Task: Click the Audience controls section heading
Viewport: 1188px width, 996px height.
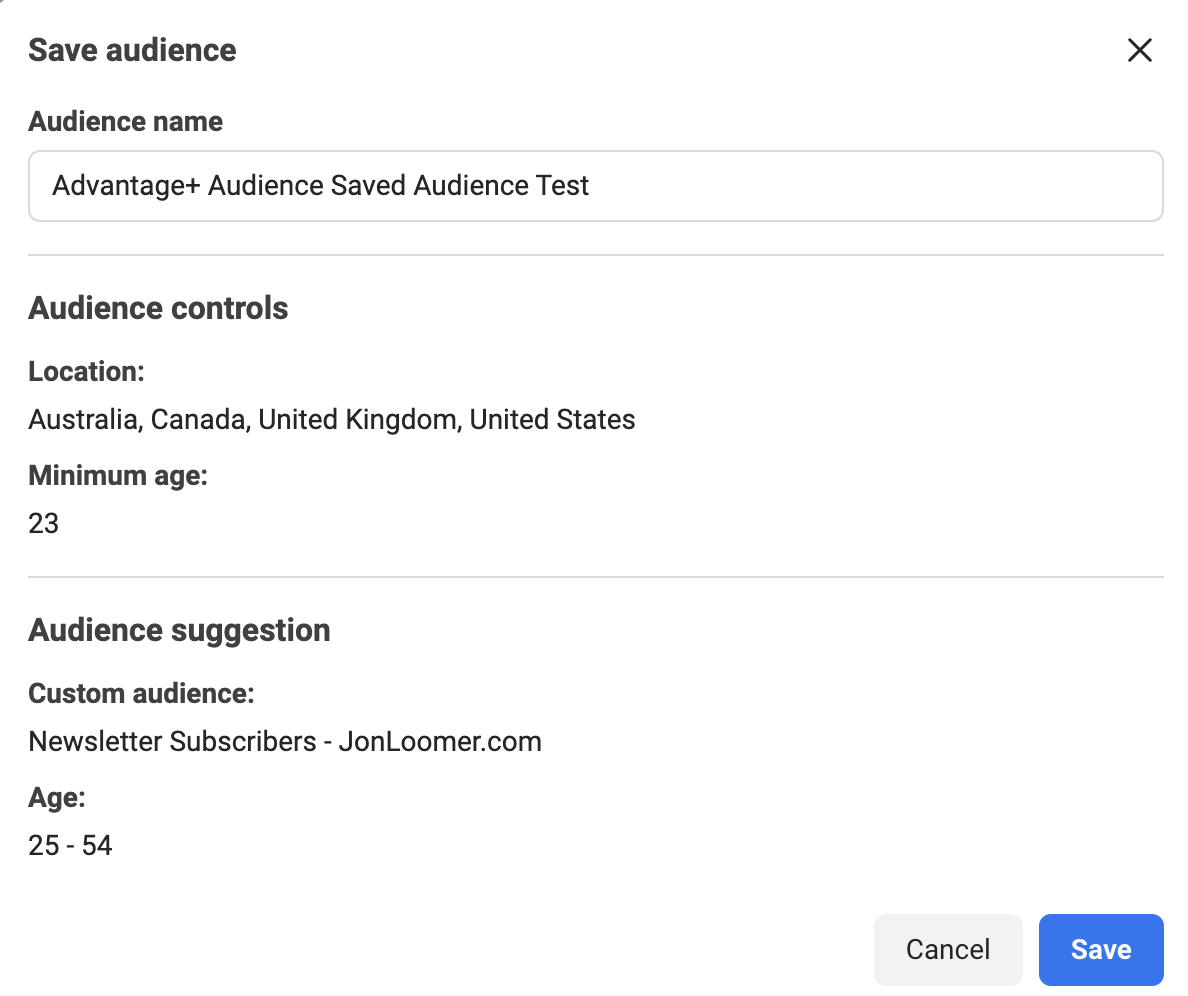Action: click(158, 308)
